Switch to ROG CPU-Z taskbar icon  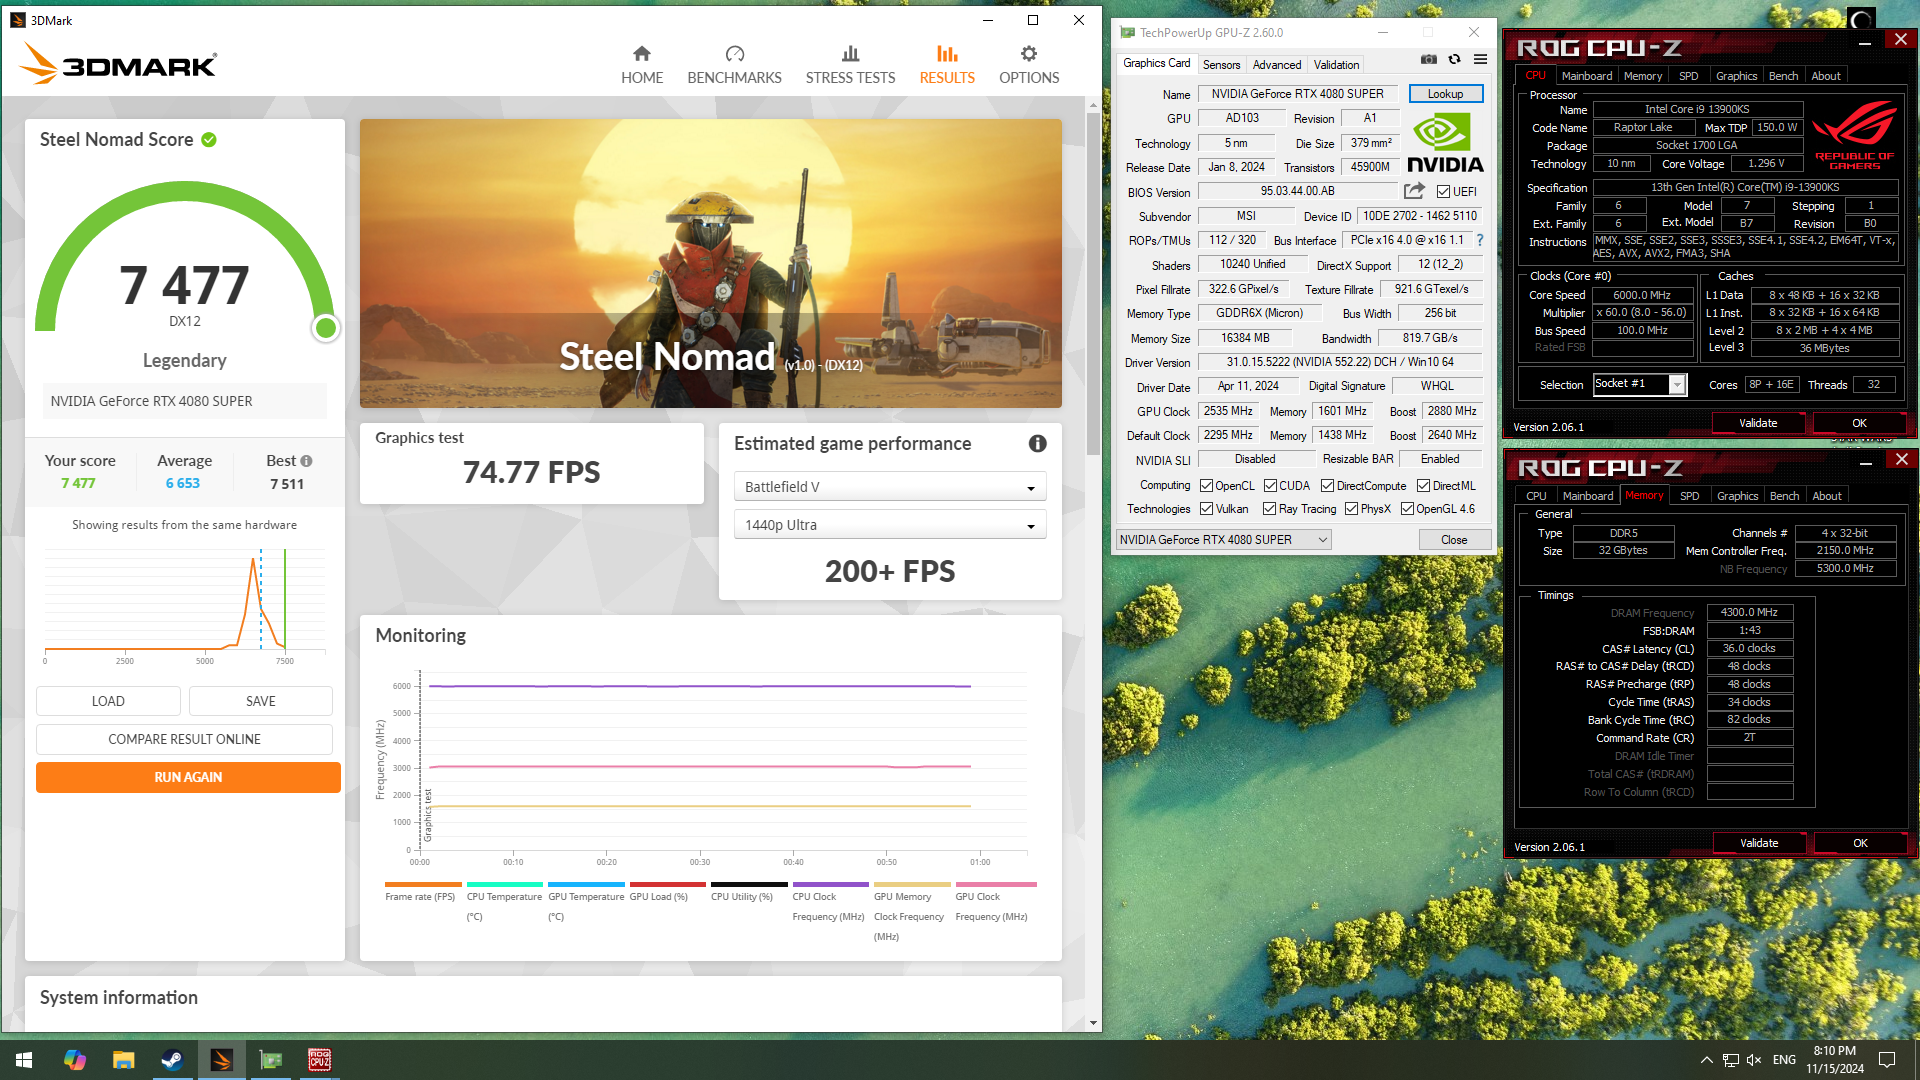[319, 1060]
